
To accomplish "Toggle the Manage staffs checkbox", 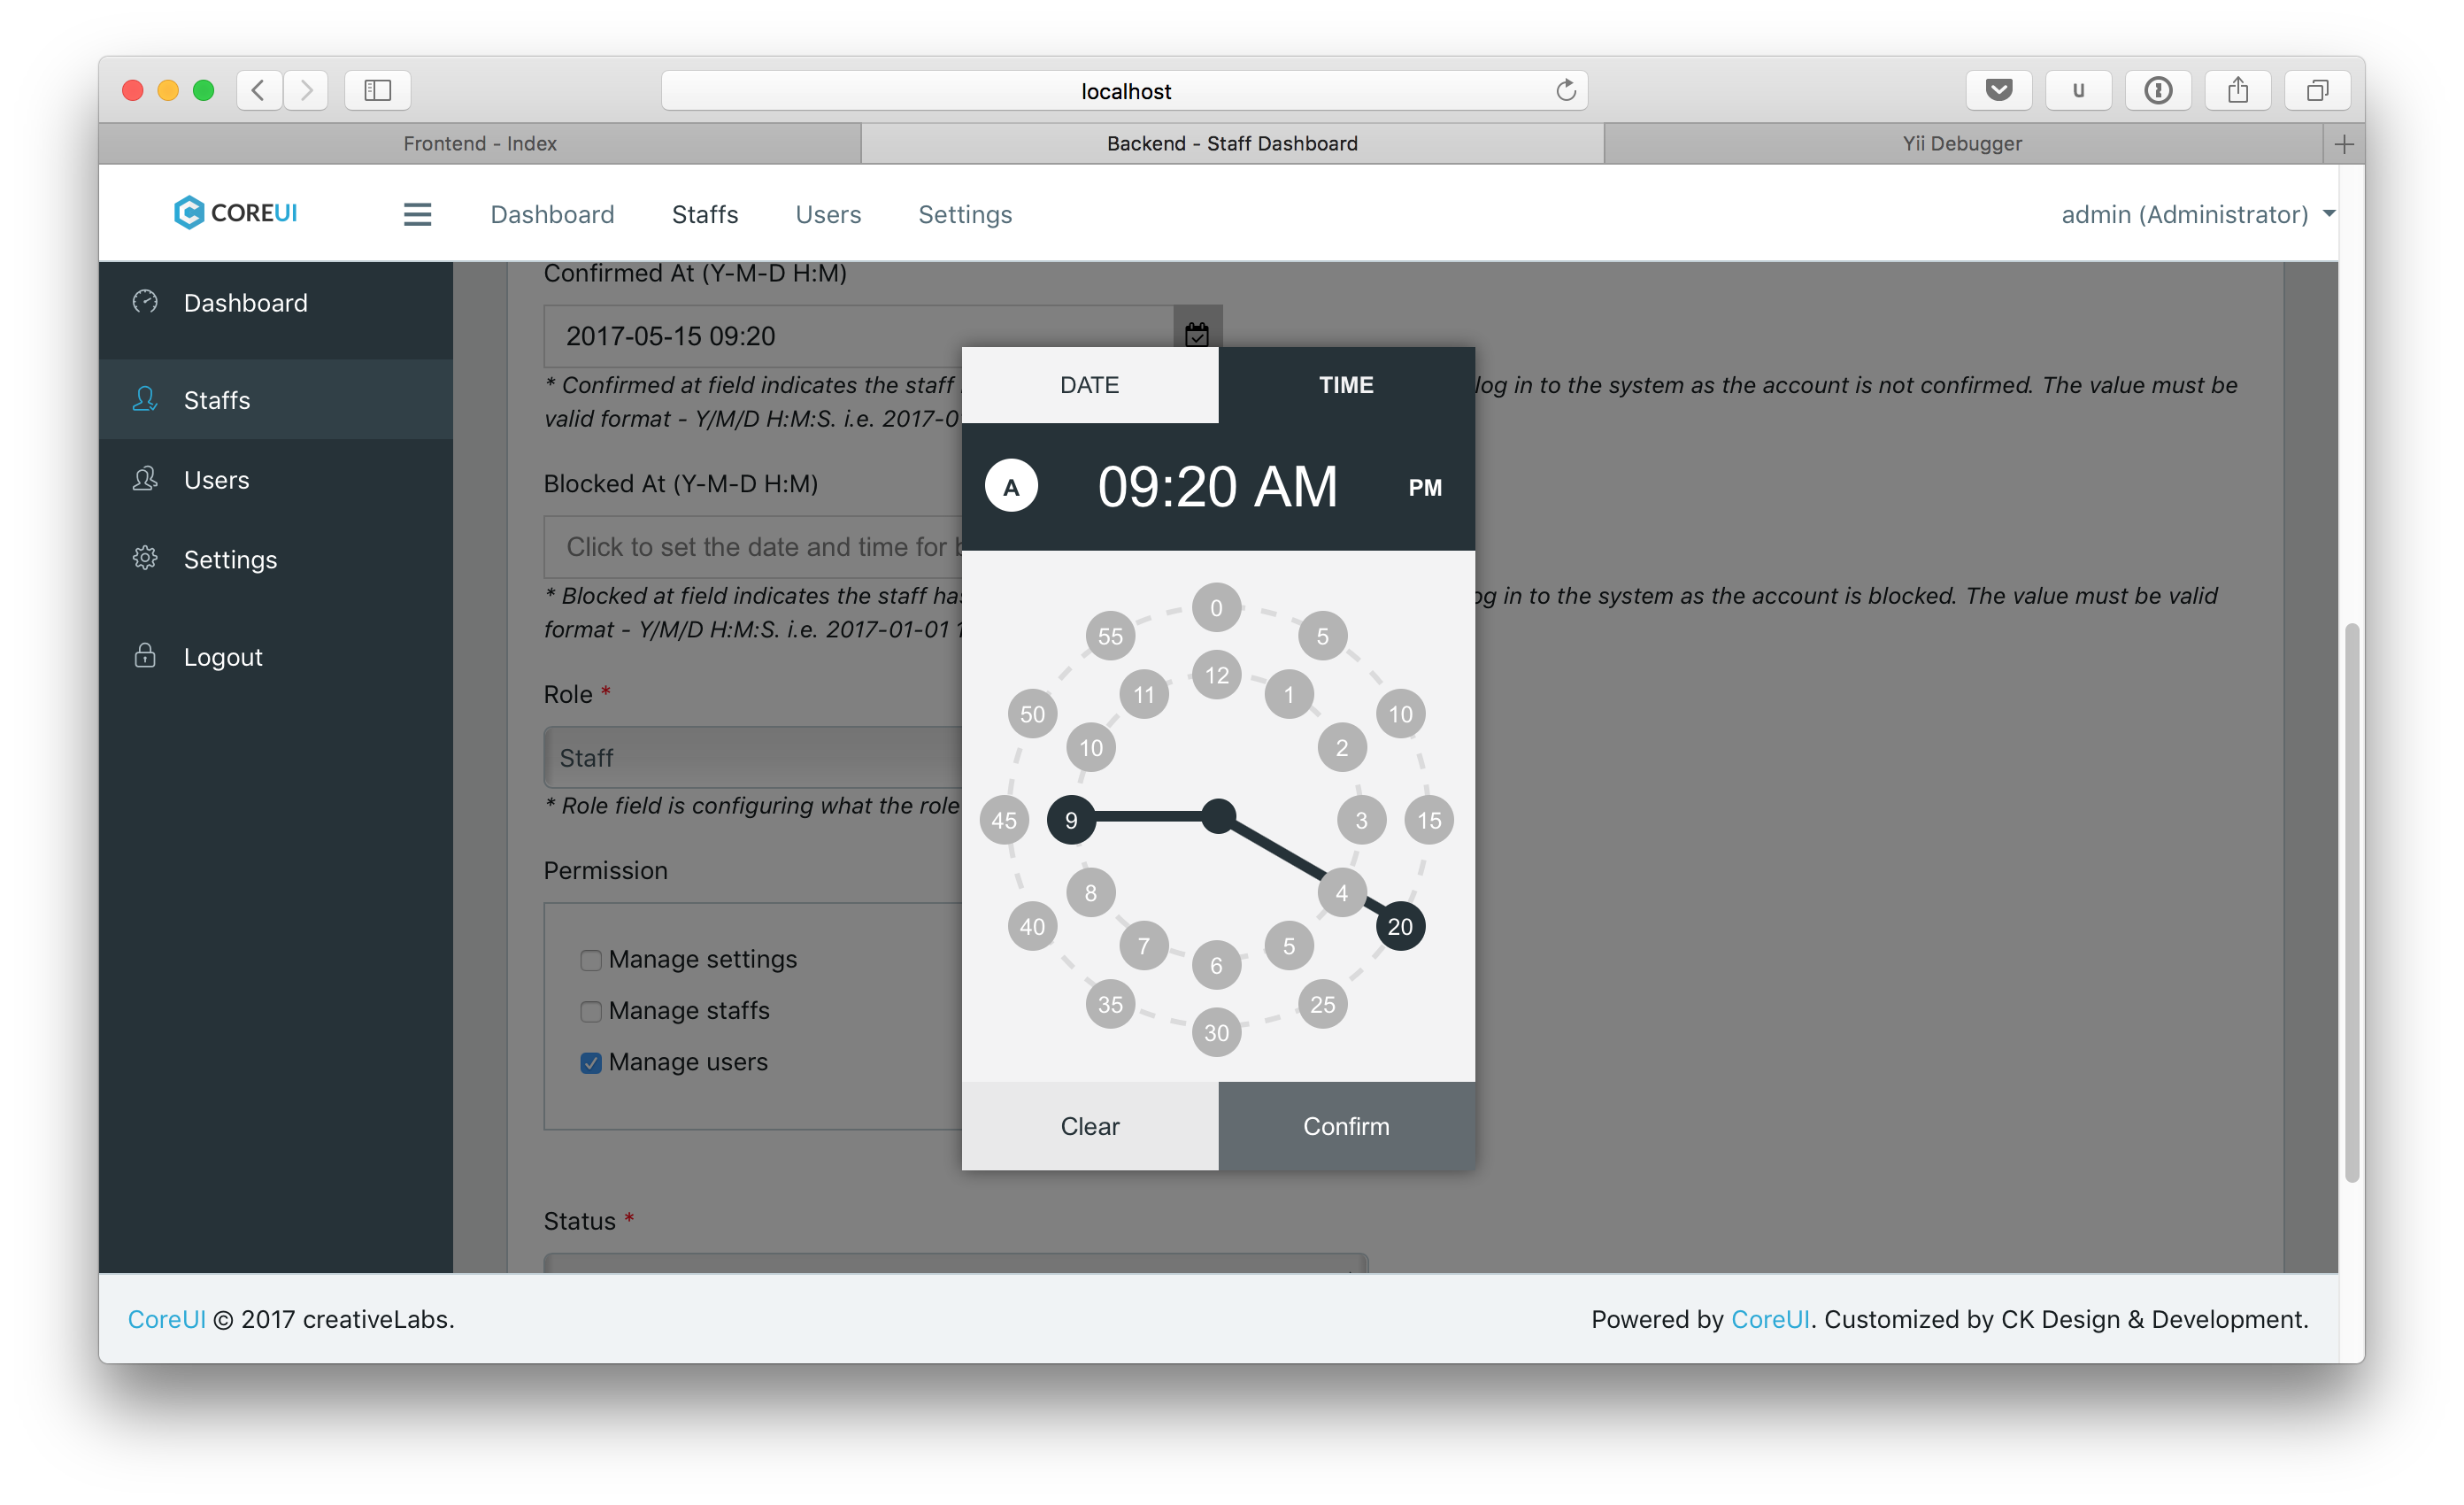I will (x=589, y=1010).
